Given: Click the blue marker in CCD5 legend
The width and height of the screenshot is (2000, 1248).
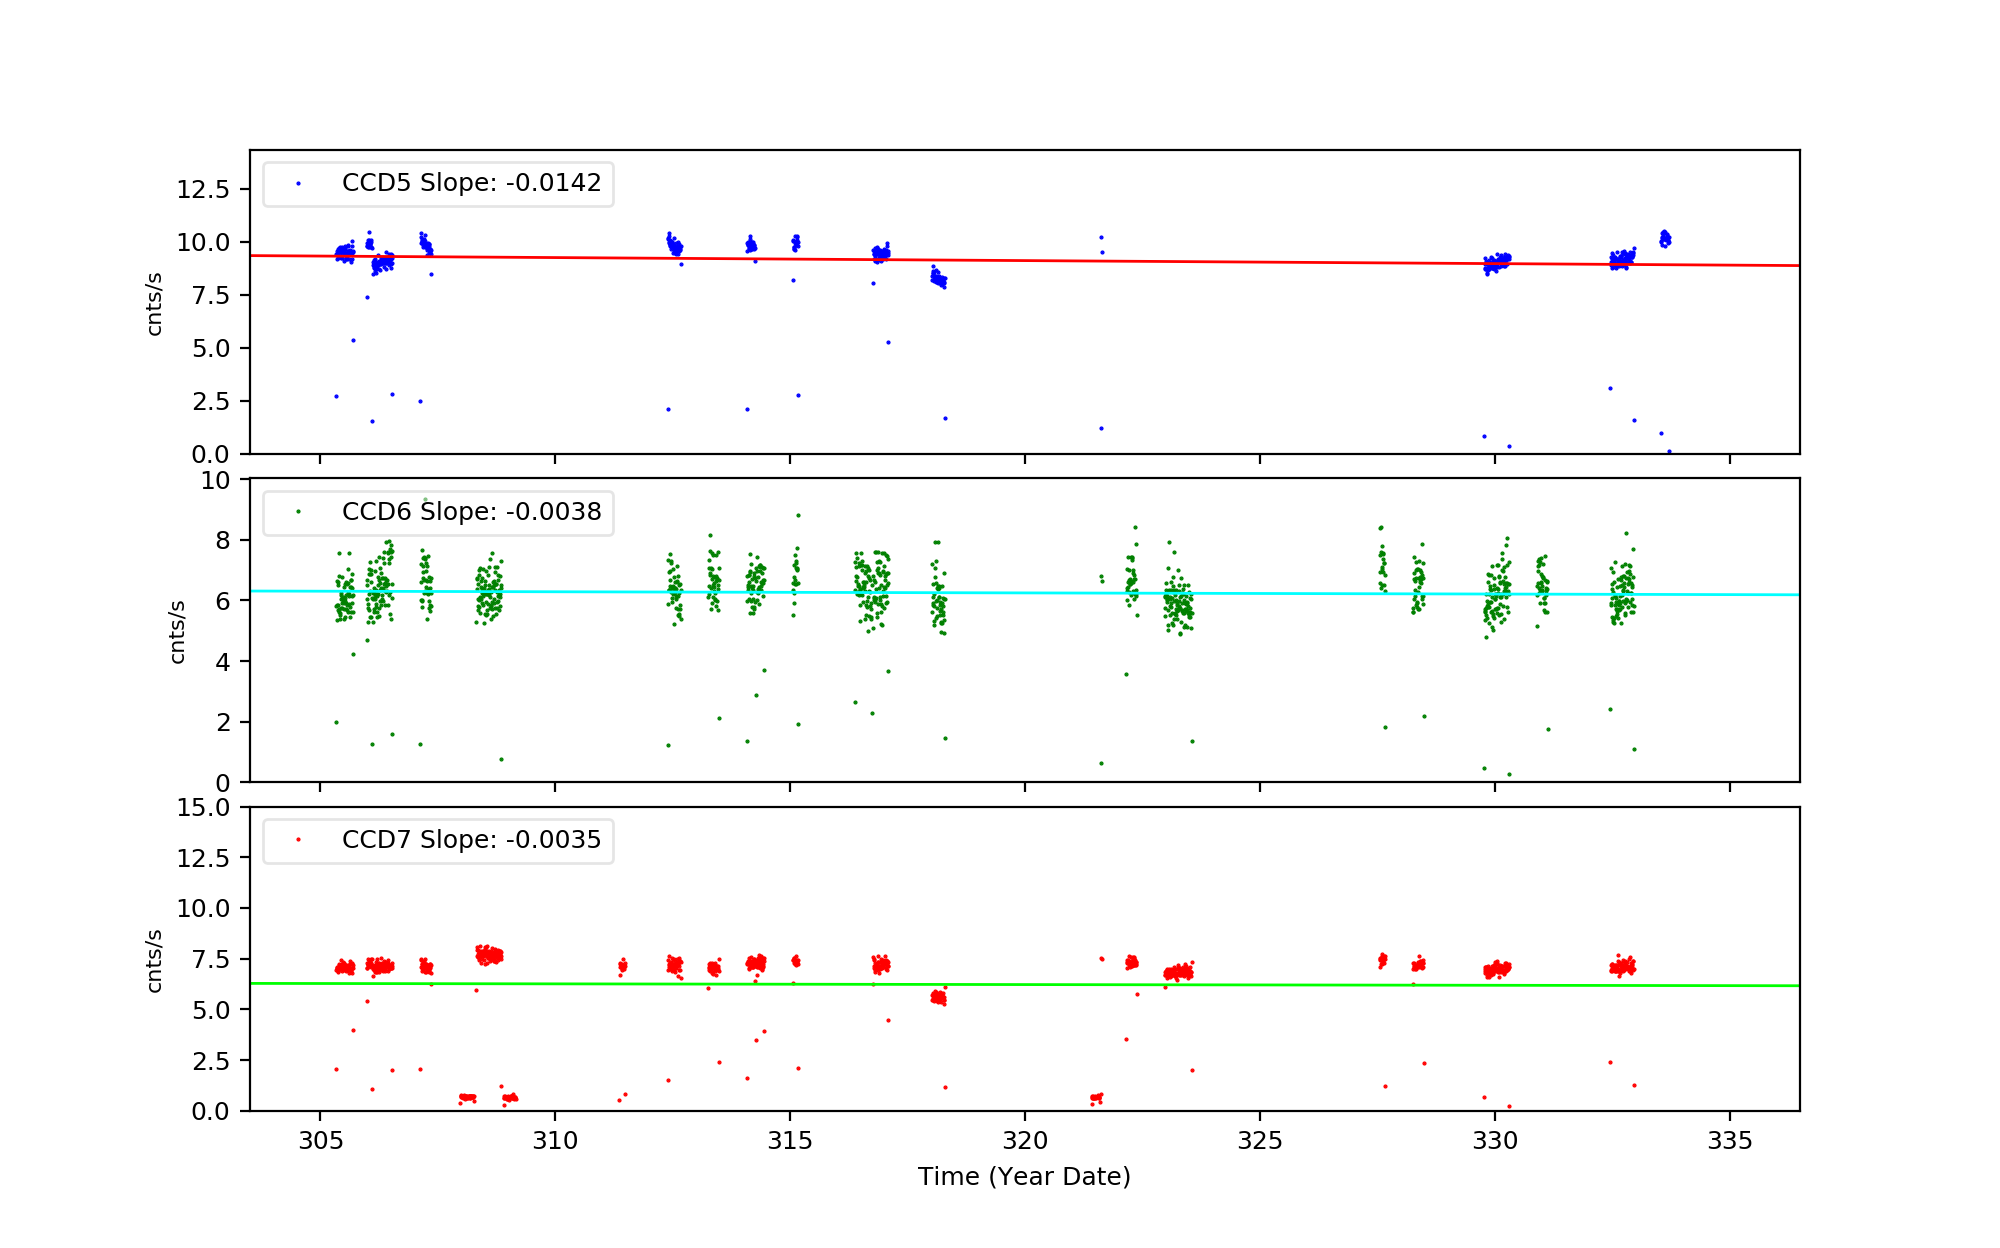Looking at the screenshot, I should (298, 184).
